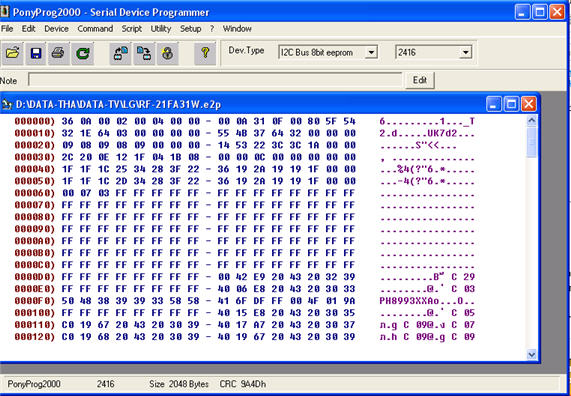Maximize the PonyProg2000 main window
Screen dimensions: 571x396
[x=540, y=12]
